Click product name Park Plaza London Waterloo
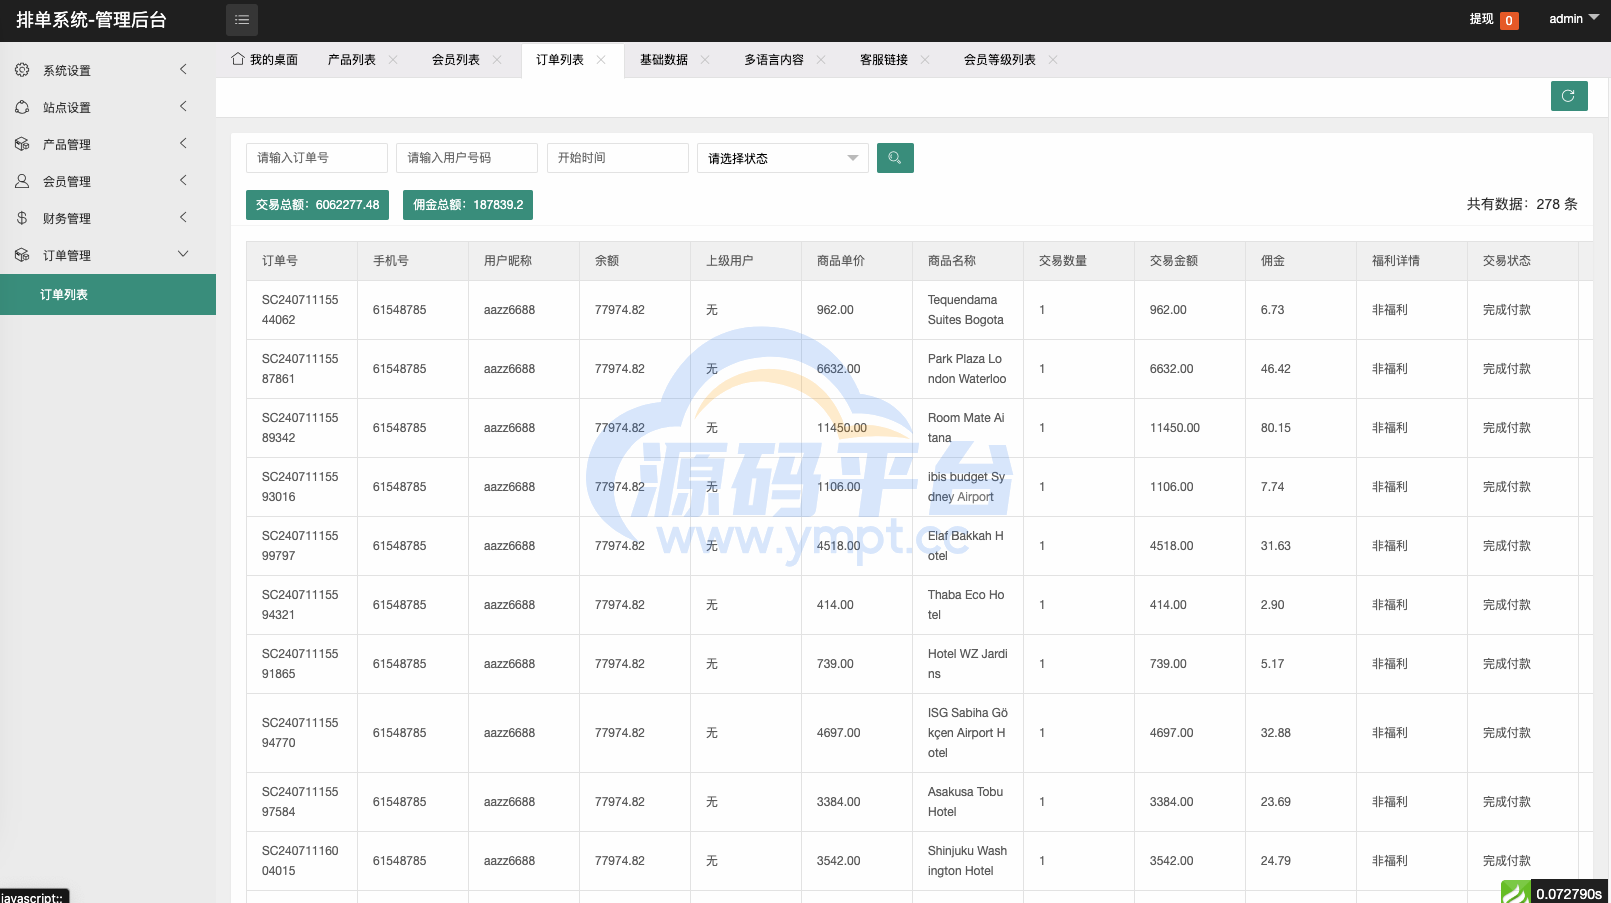 pyautogui.click(x=967, y=369)
